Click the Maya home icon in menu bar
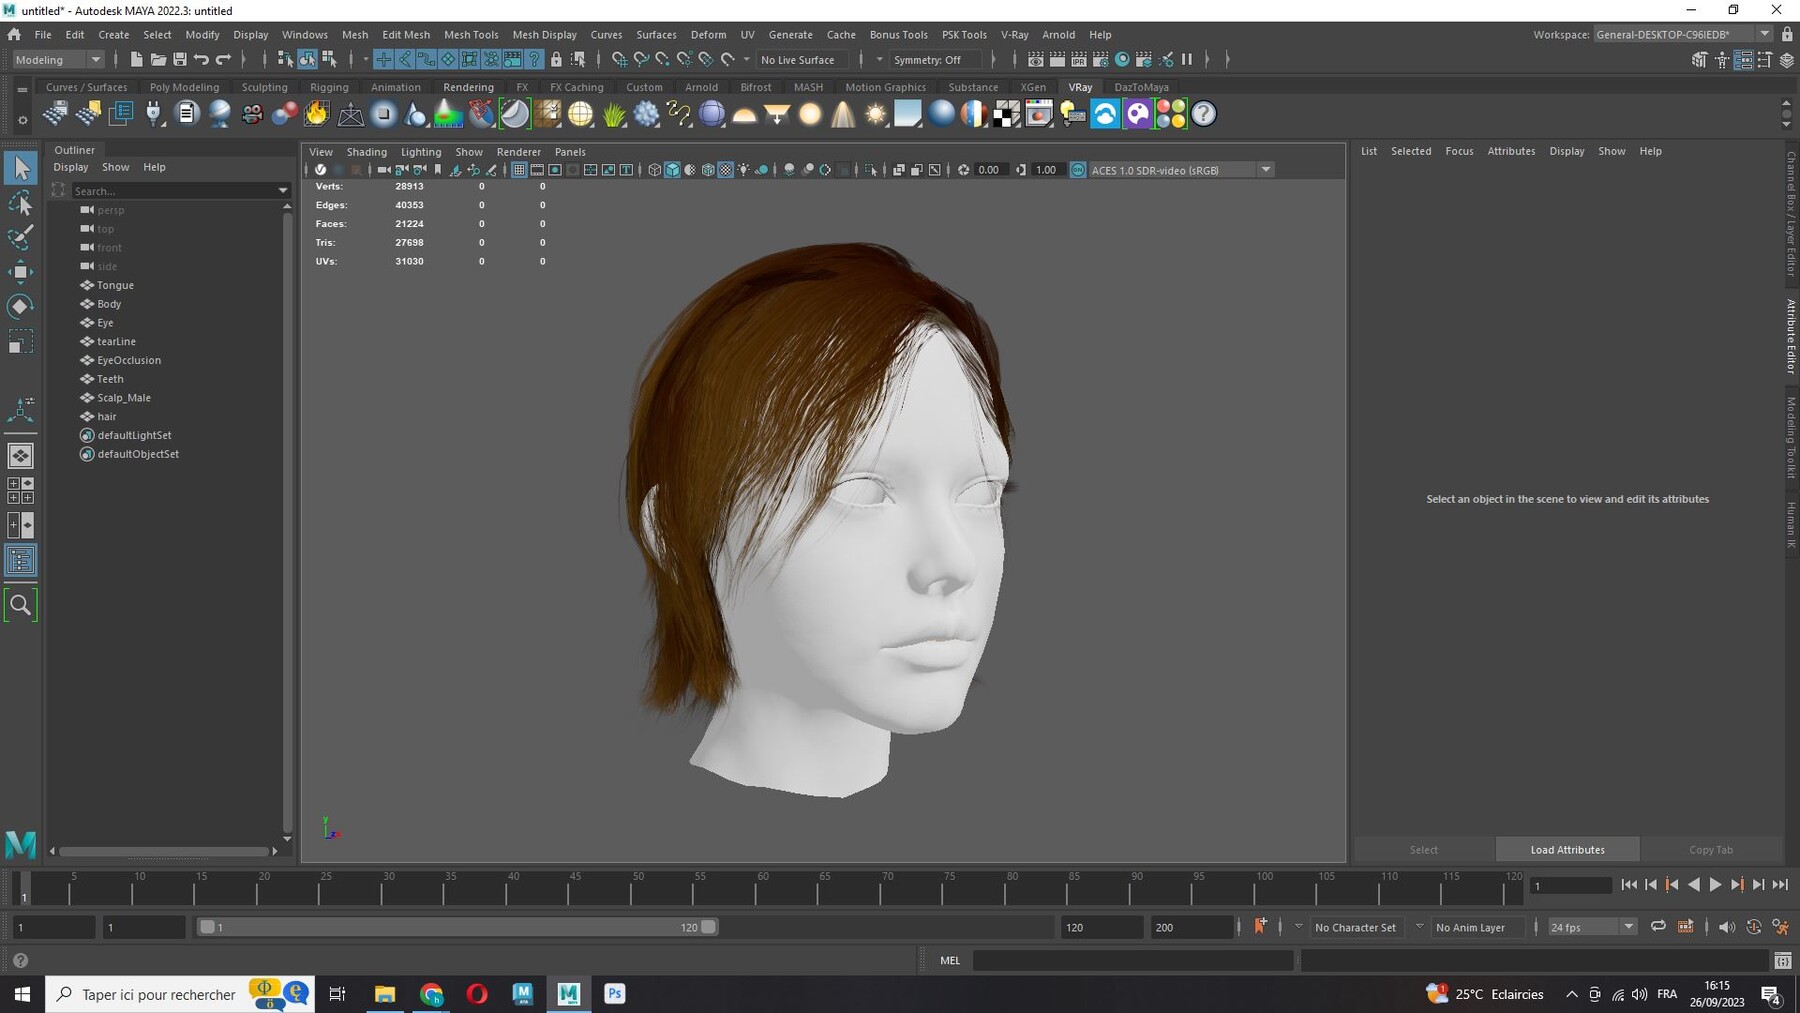Viewport: 1800px width, 1013px height. [14, 34]
